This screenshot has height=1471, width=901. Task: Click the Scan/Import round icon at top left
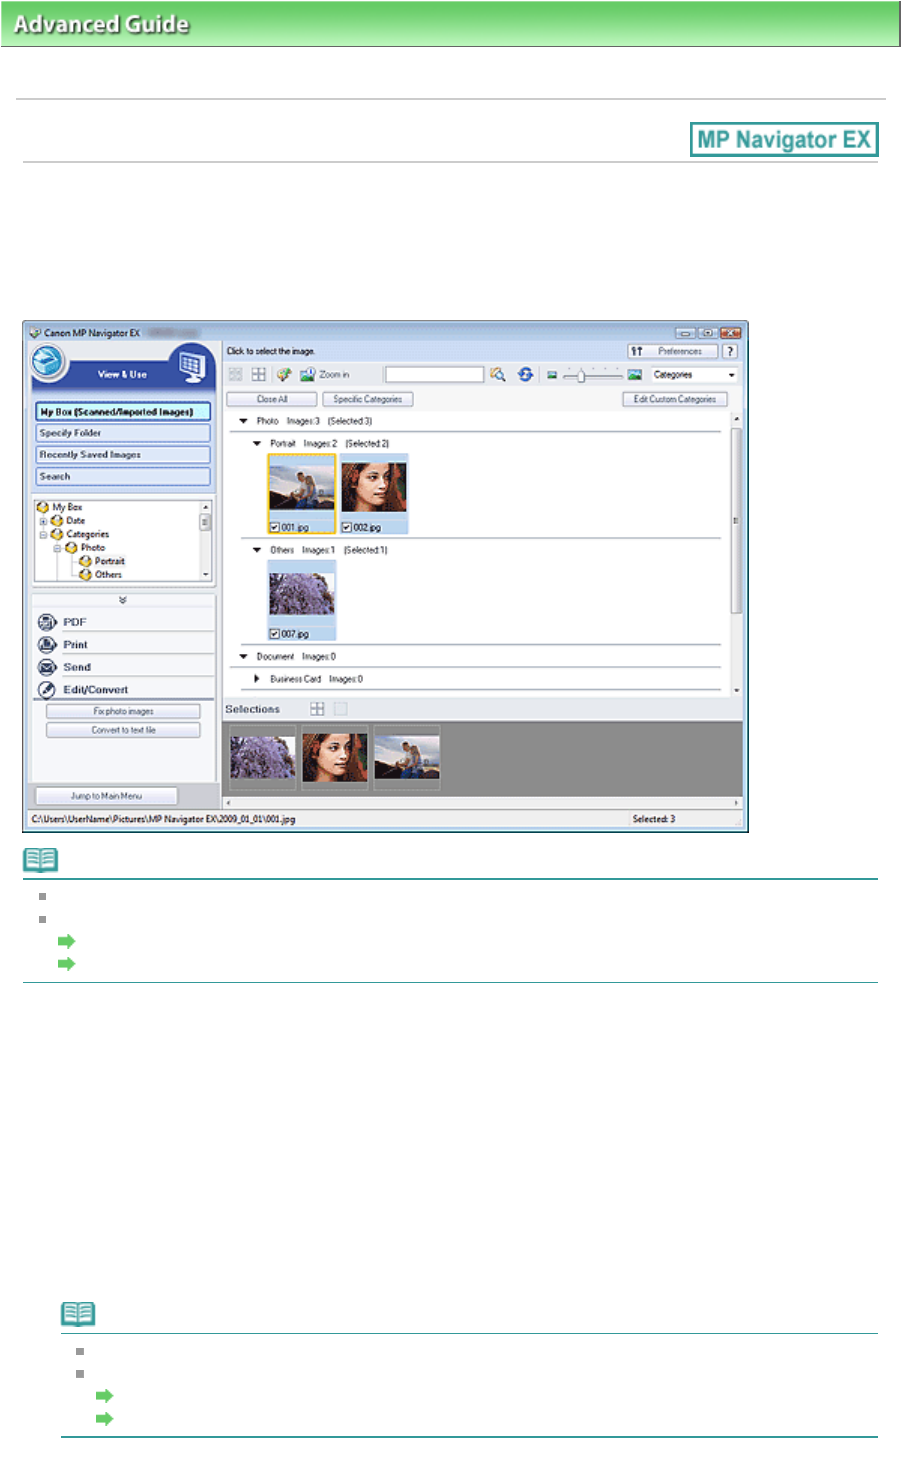click(47, 362)
